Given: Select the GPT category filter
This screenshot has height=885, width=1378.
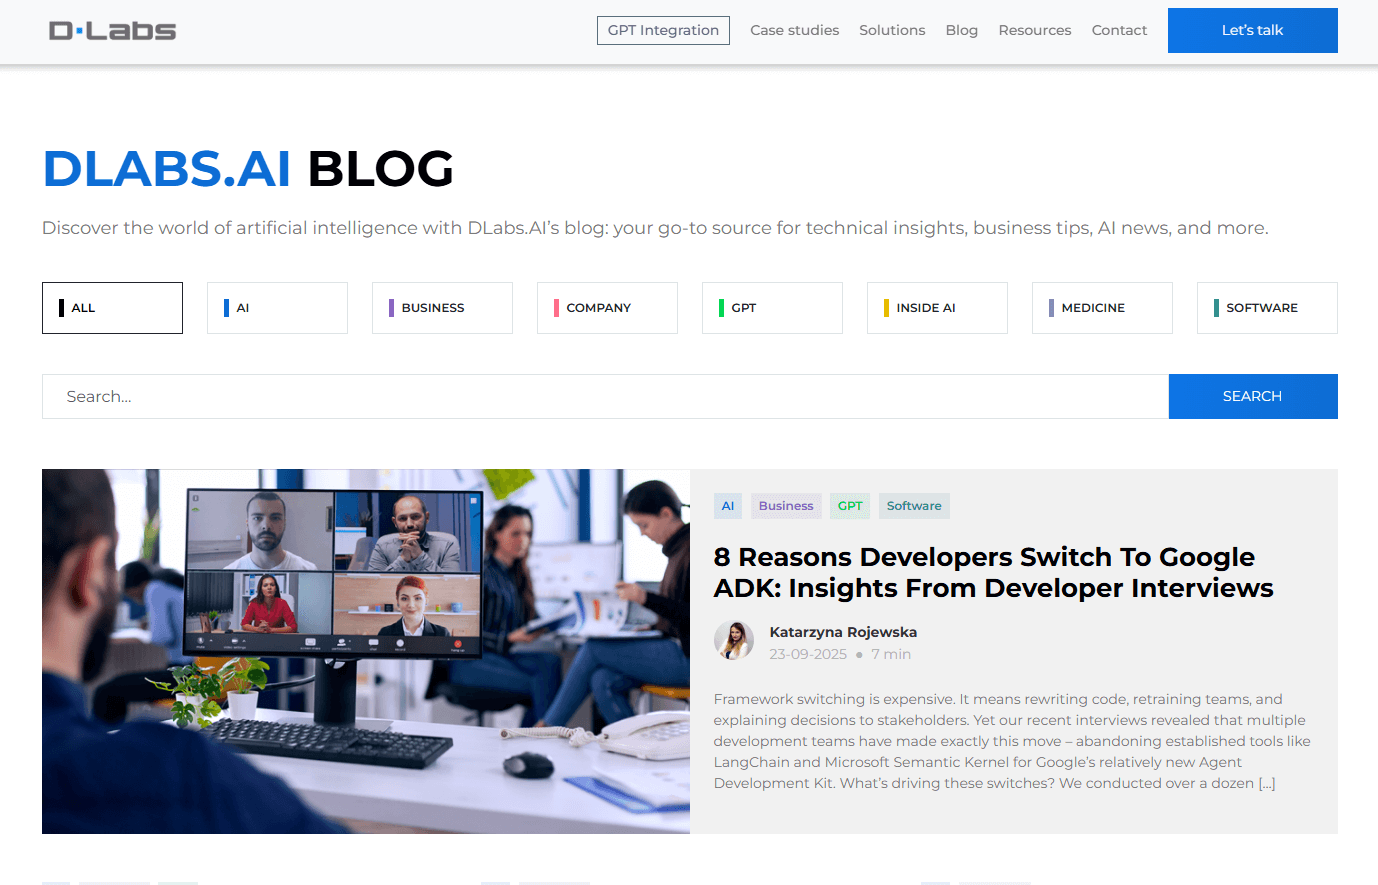Looking at the screenshot, I should point(772,307).
